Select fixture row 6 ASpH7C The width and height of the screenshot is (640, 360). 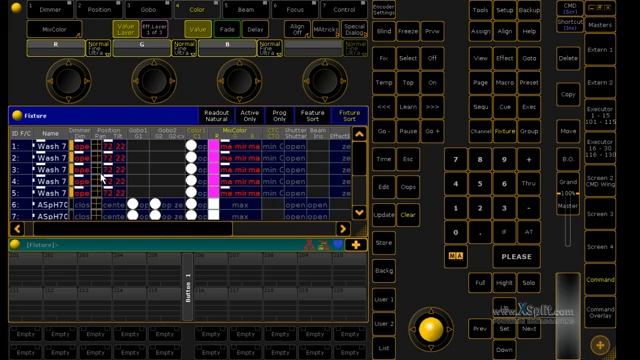[181, 204]
